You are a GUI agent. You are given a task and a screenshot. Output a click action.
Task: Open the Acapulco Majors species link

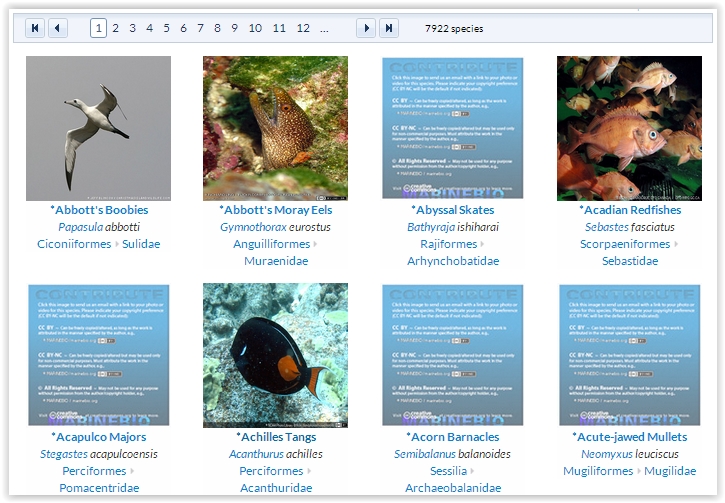point(99,437)
